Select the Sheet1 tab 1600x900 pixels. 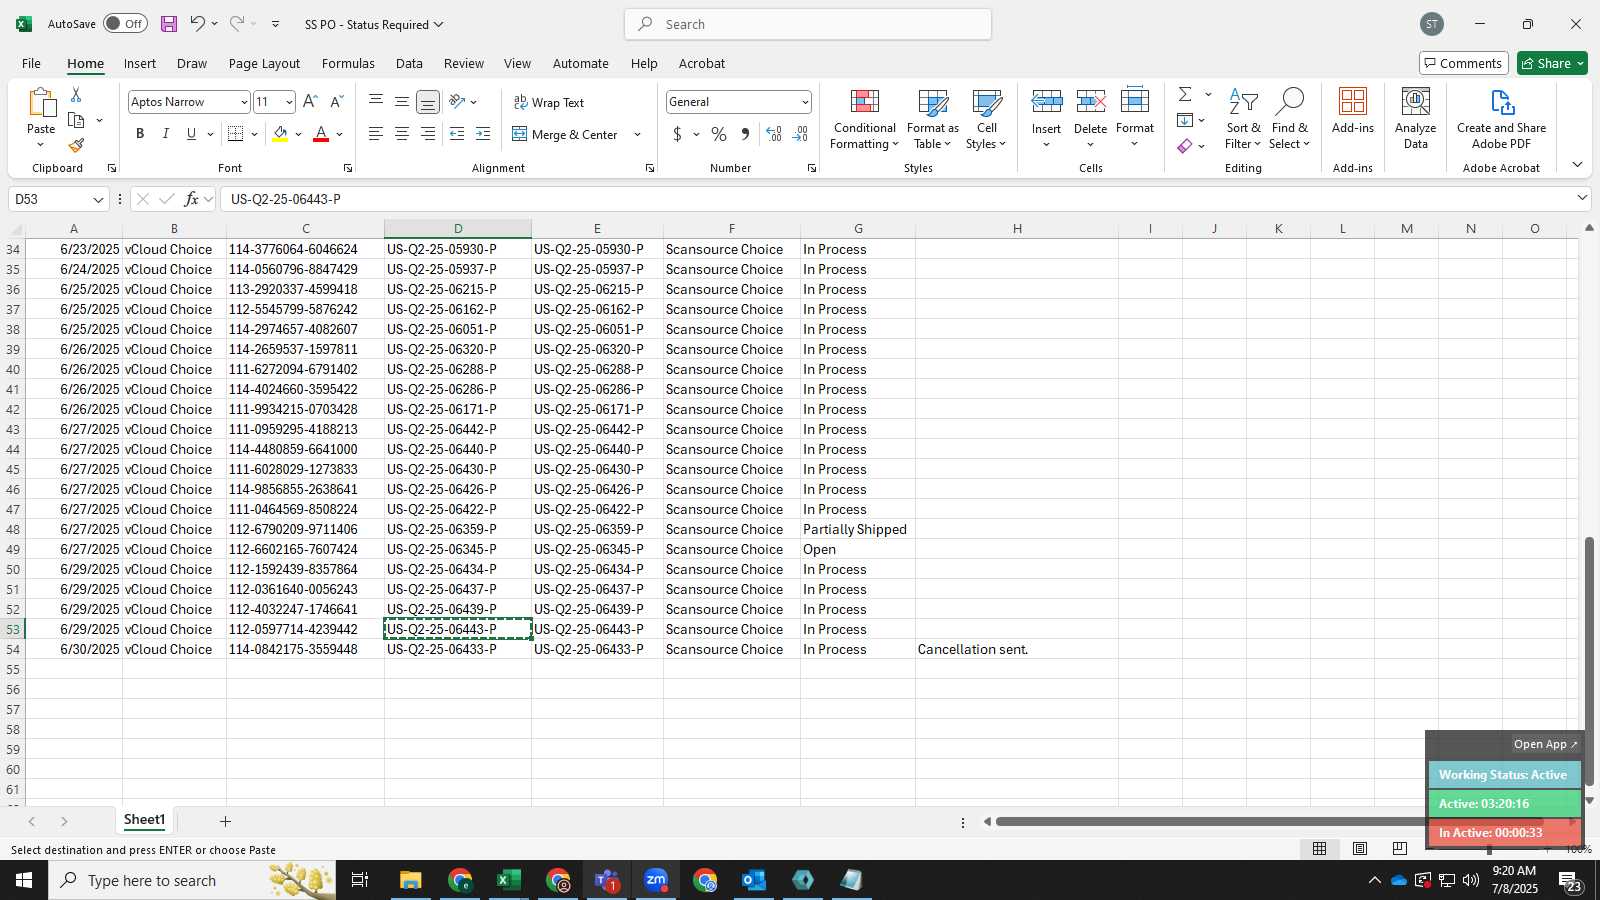tap(144, 820)
